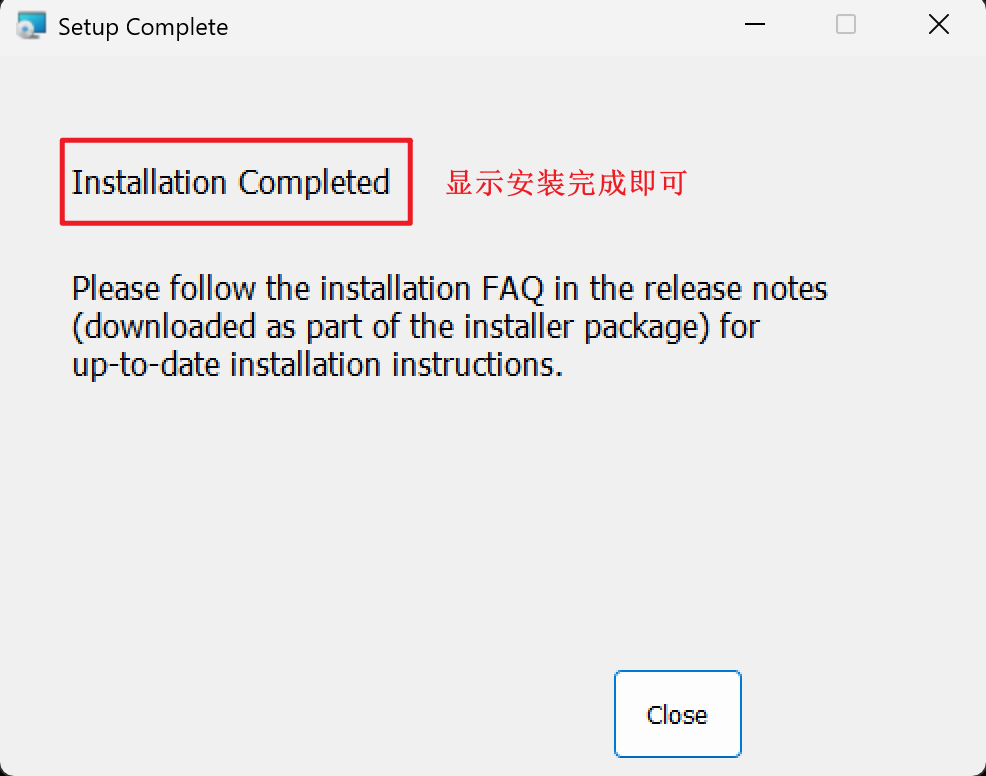Click the dialog title bar
Viewport: 986px width, 776px height.
pos(450,25)
